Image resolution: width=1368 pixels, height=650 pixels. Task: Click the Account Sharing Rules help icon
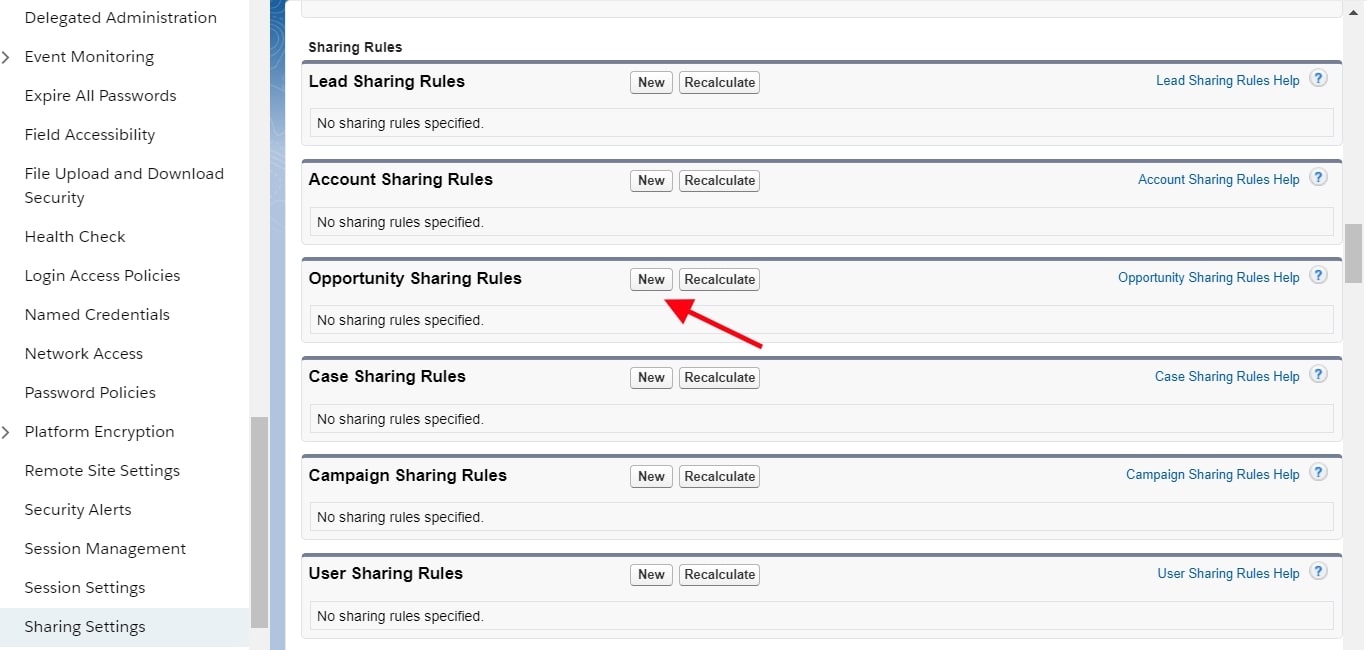(x=1318, y=176)
